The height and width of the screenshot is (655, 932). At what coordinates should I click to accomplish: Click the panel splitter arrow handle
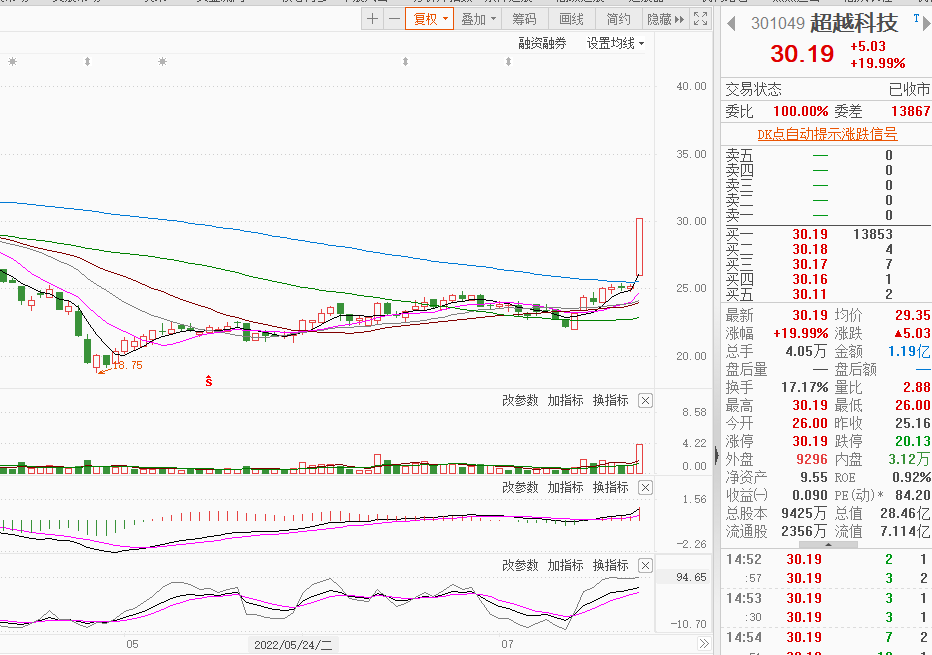coord(716,456)
